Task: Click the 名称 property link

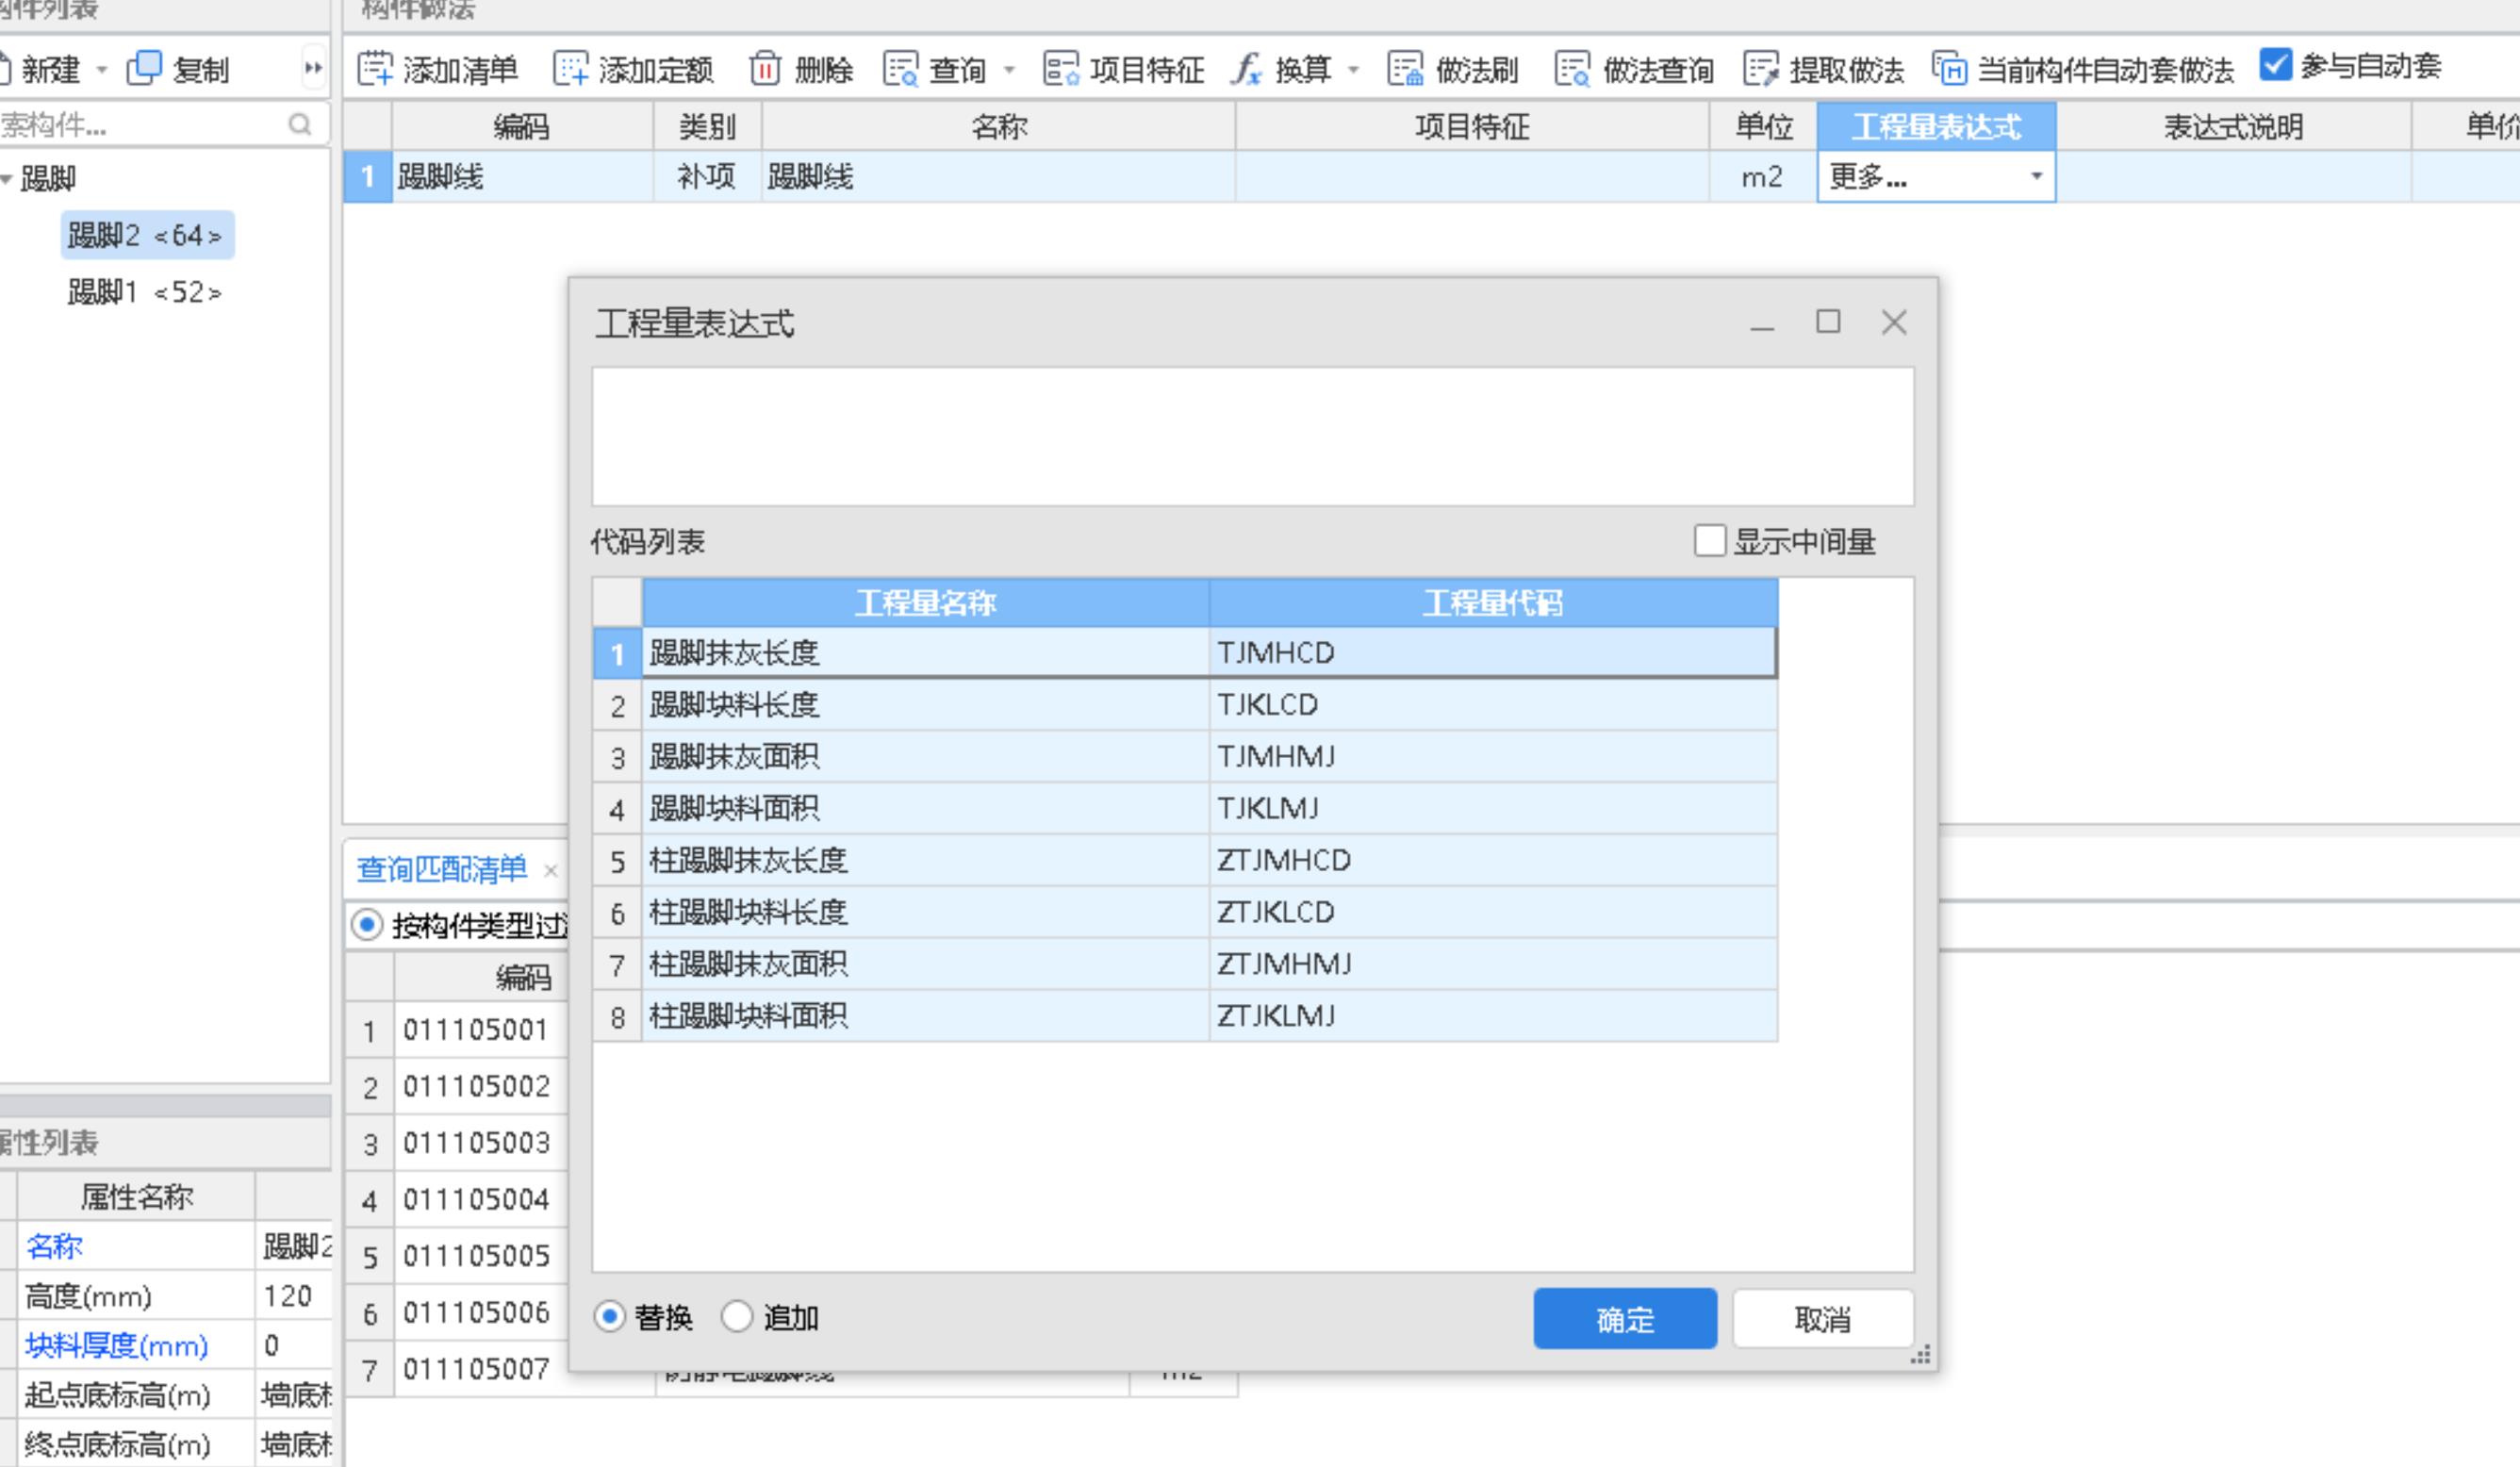Action: pos(54,1246)
